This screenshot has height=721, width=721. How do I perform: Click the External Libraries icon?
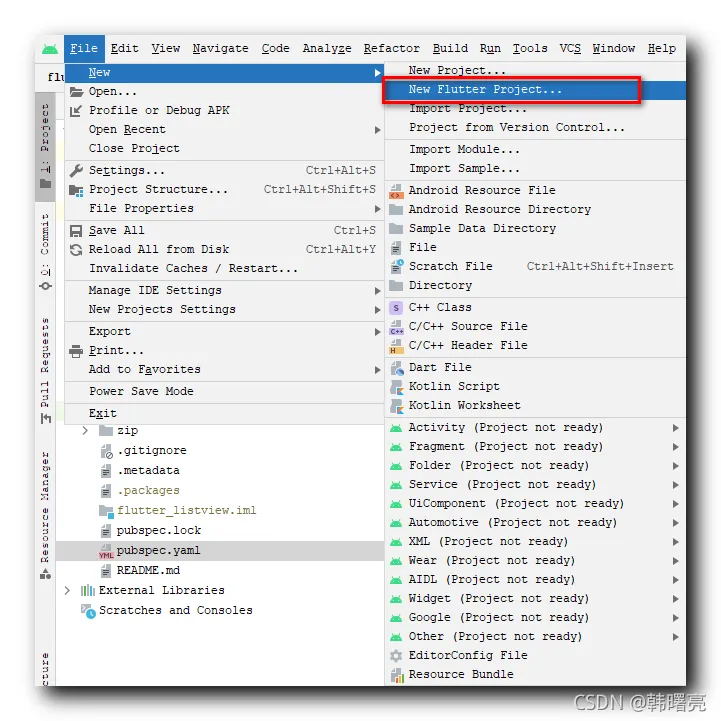(x=87, y=590)
